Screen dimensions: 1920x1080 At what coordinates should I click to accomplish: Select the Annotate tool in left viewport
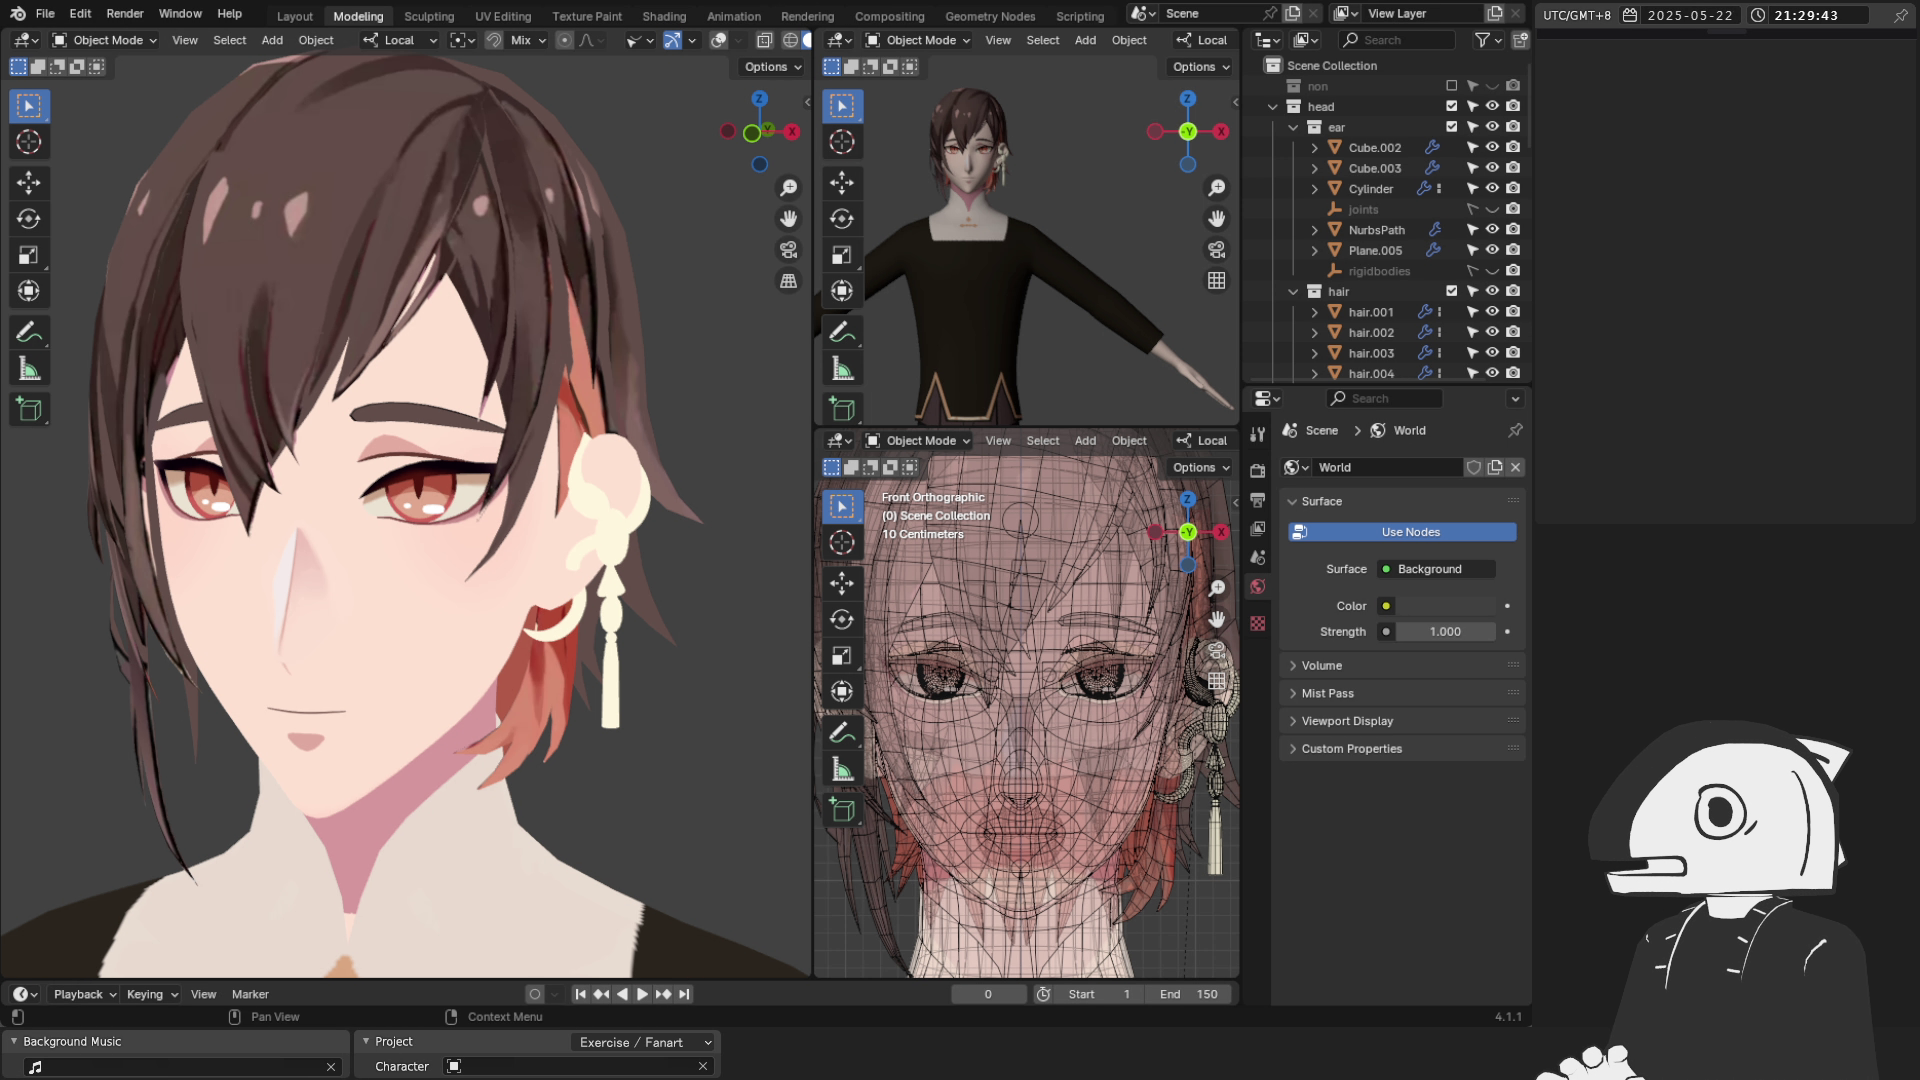(28, 332)
